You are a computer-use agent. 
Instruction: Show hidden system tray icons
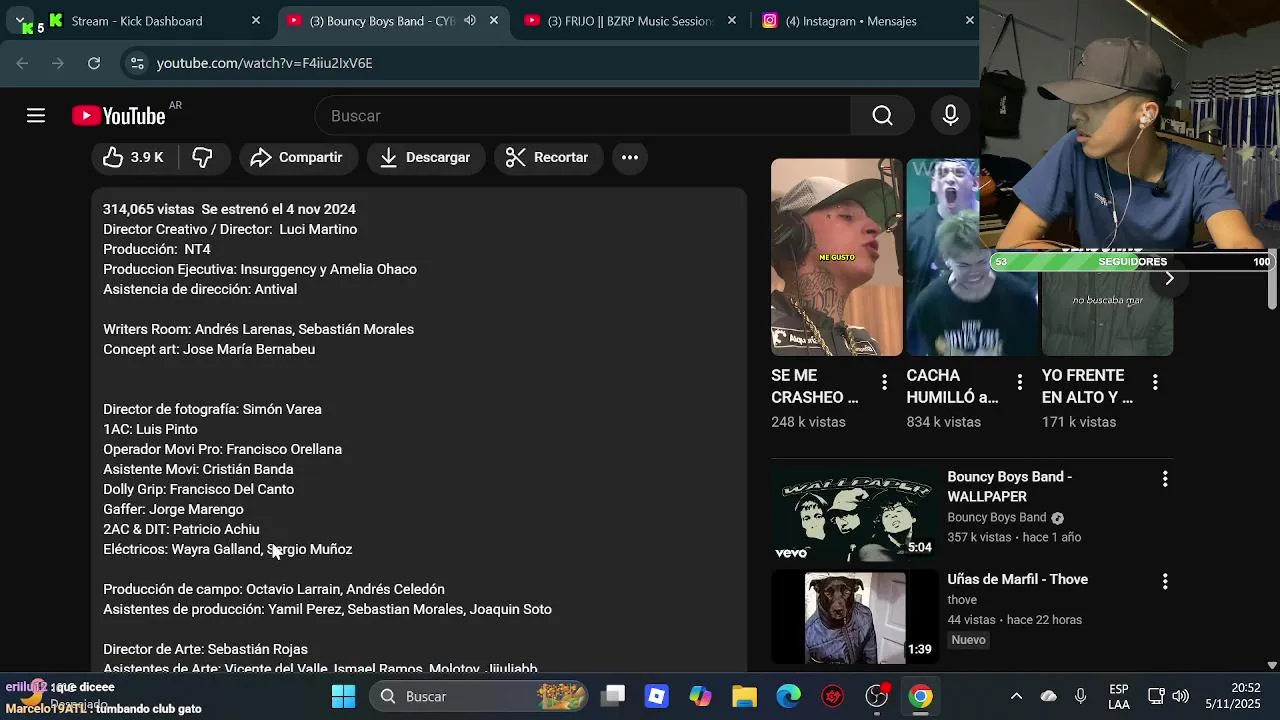click(1016, 696)
